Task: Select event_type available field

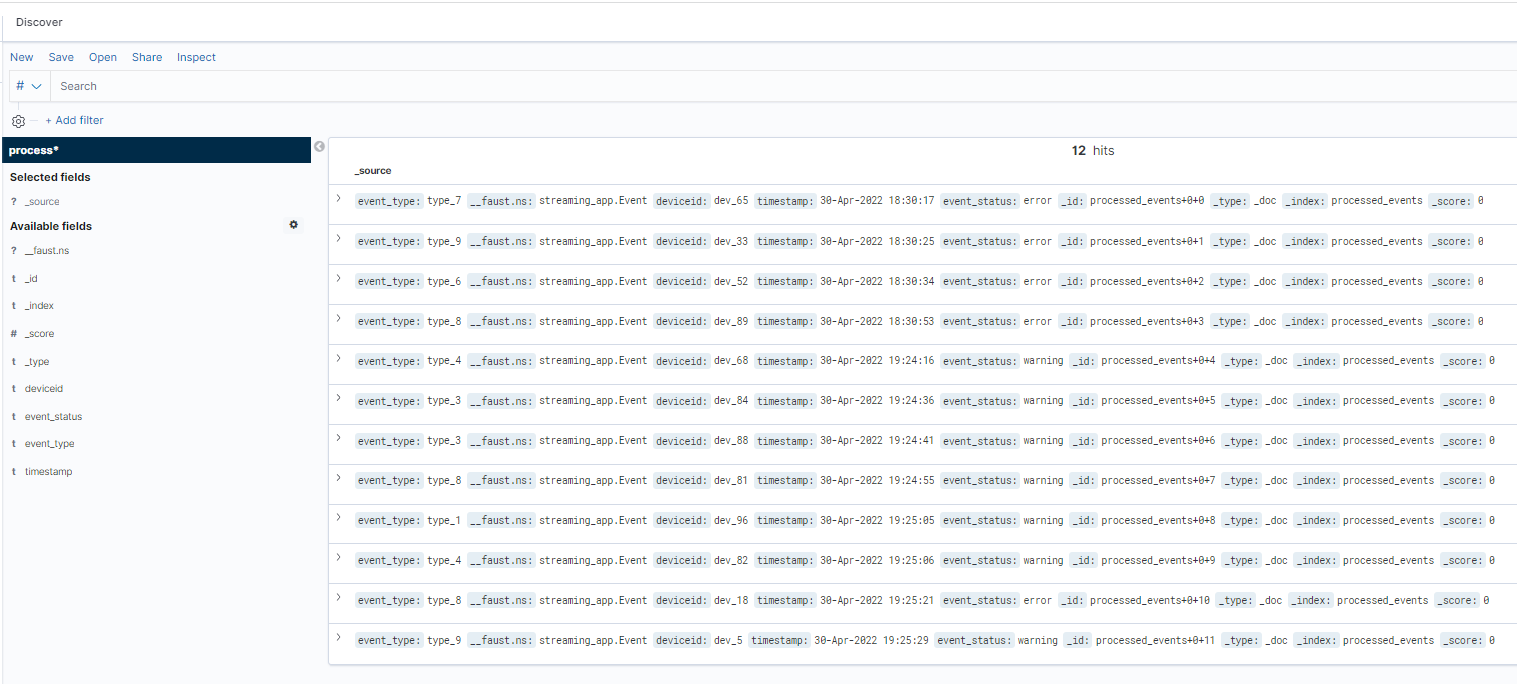Action: pyautogui.click(x=49, y=443)
